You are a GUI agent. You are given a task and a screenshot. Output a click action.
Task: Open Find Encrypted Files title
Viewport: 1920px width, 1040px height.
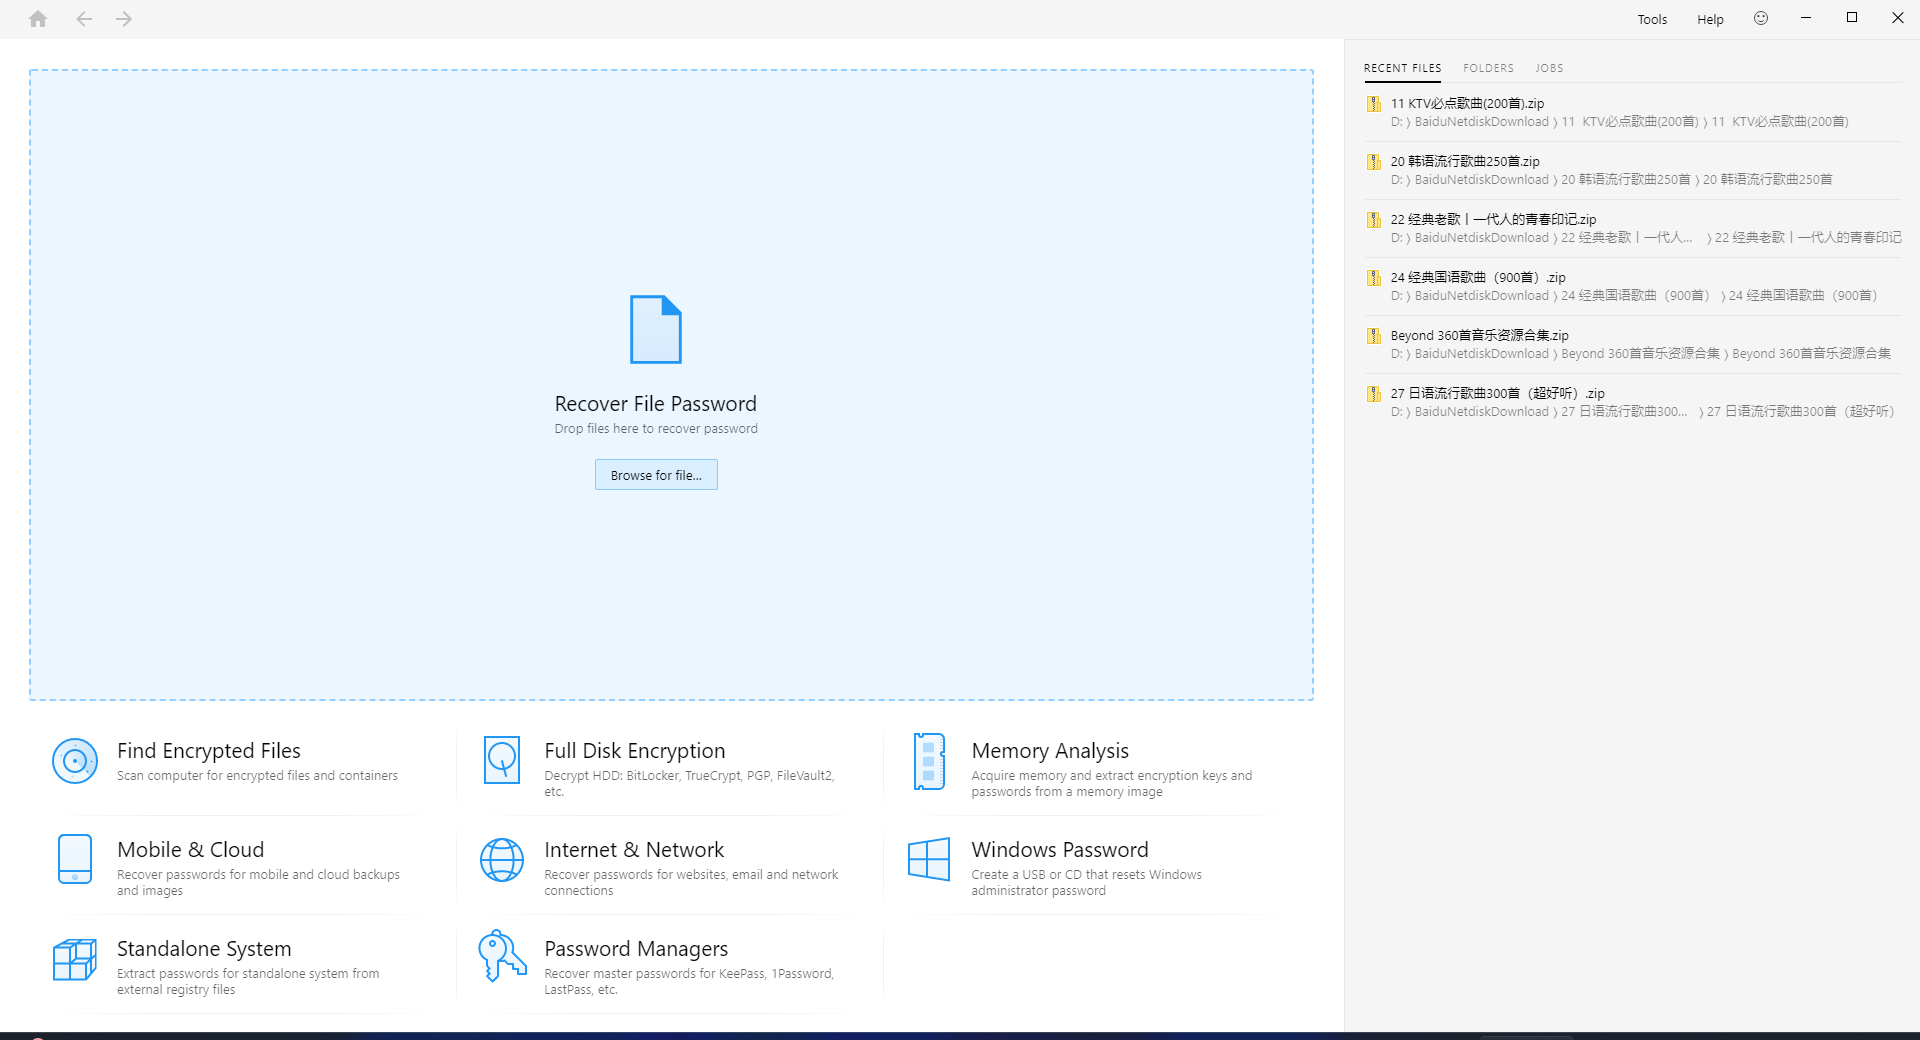click(x=209, y=751)
